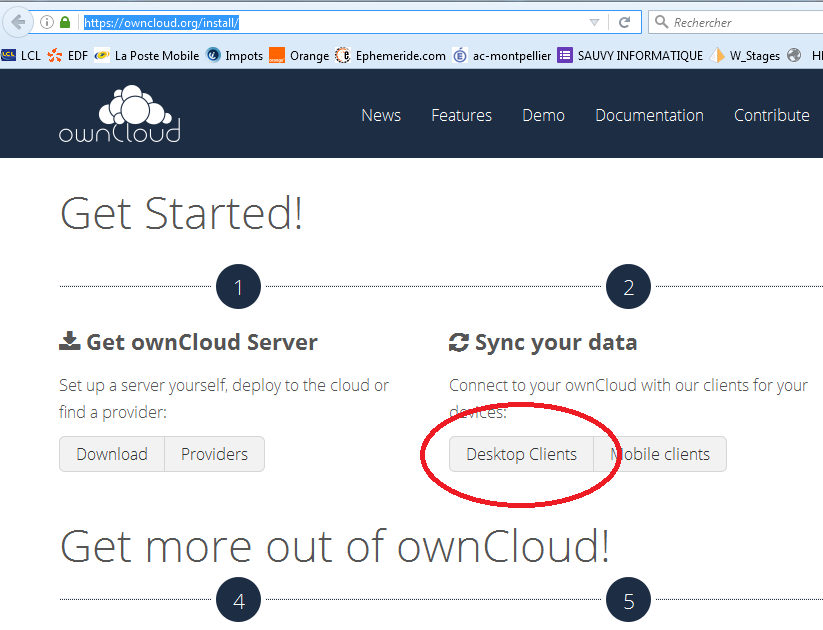Open the La Poste Mobile bookmark

147,55
